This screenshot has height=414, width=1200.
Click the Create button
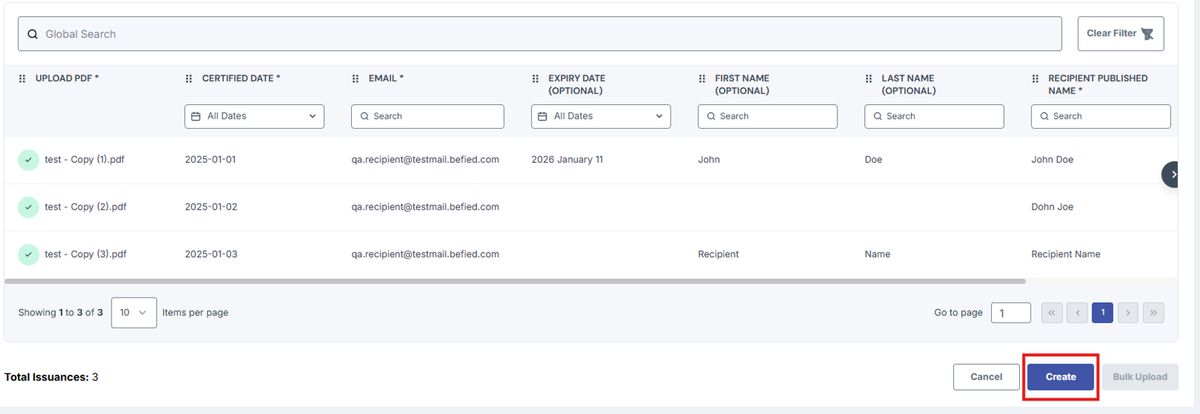pyautogui.click(x=1061, y=377)
